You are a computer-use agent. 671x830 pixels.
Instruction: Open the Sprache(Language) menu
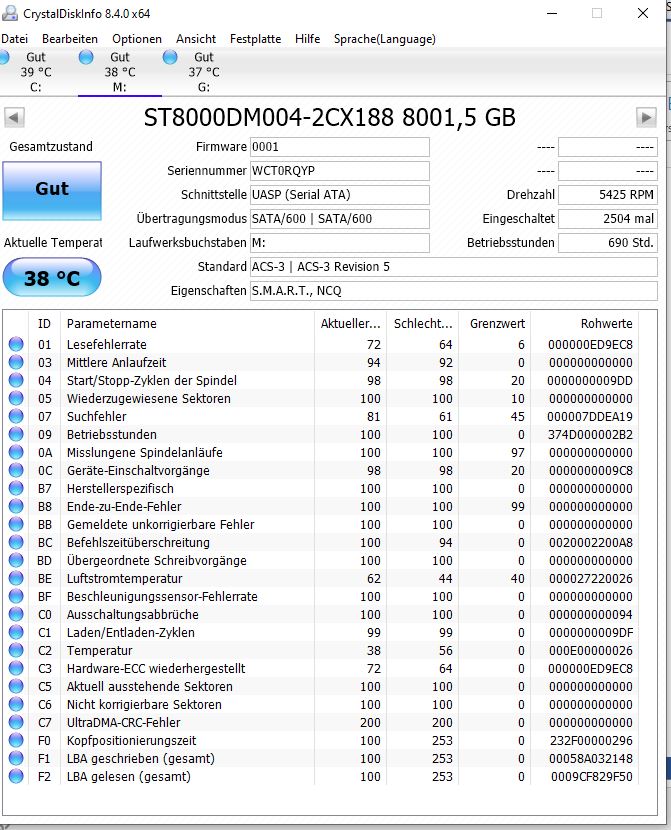pos(385,39)
